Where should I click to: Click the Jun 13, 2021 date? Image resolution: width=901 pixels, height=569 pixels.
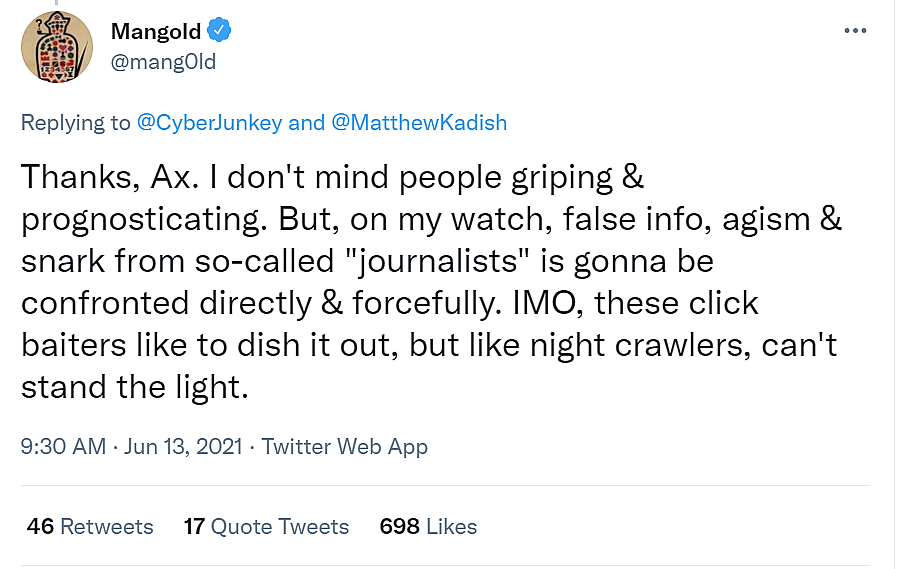click(x=183, y=447)
